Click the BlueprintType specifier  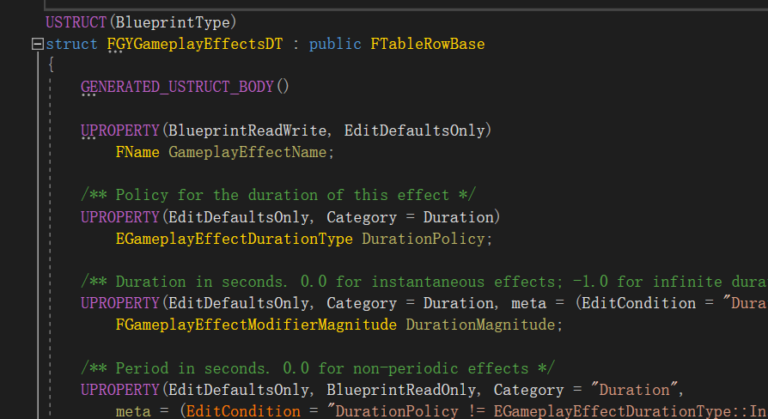173,23
